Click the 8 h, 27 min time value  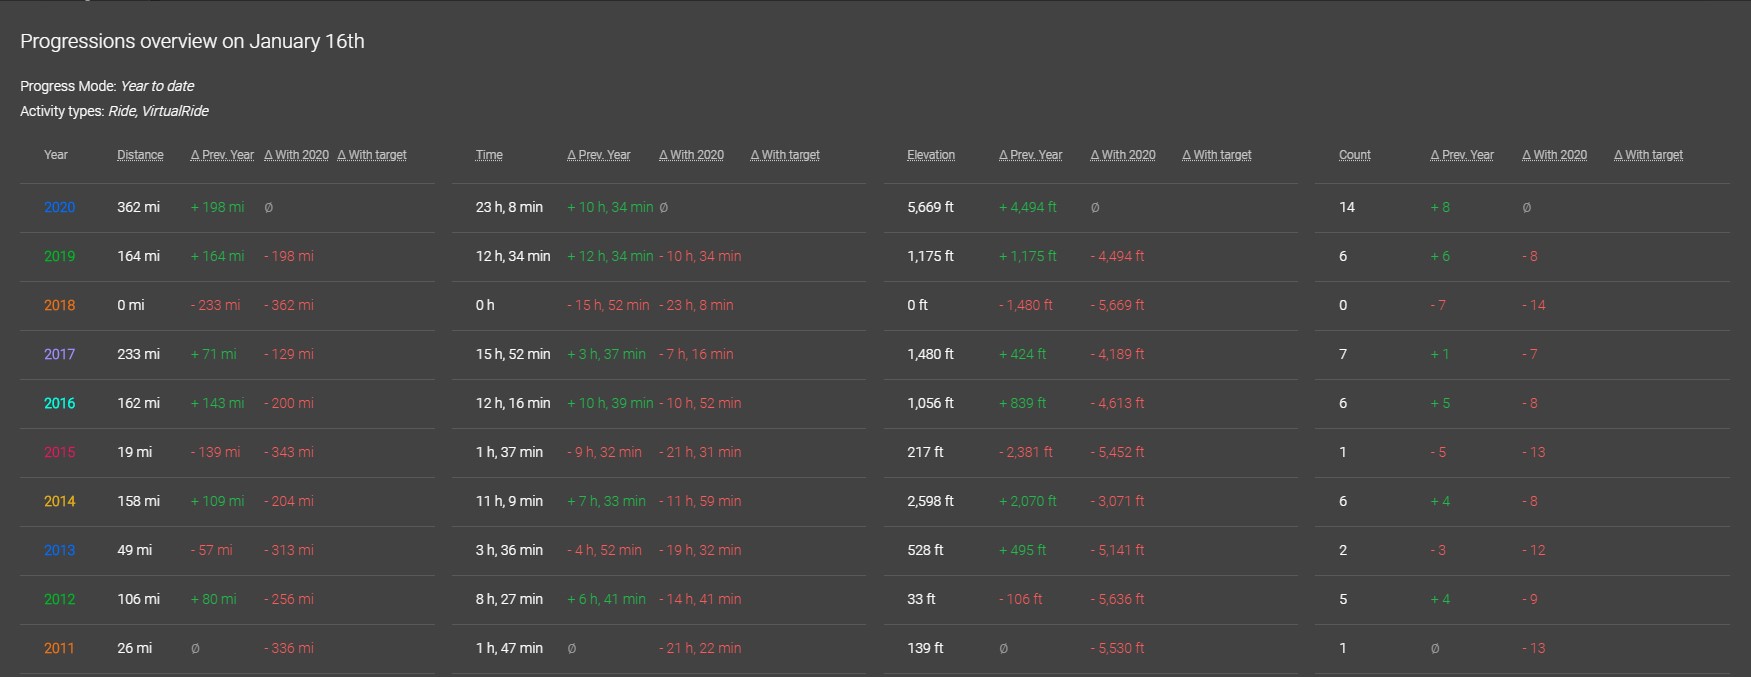point(509,599)
